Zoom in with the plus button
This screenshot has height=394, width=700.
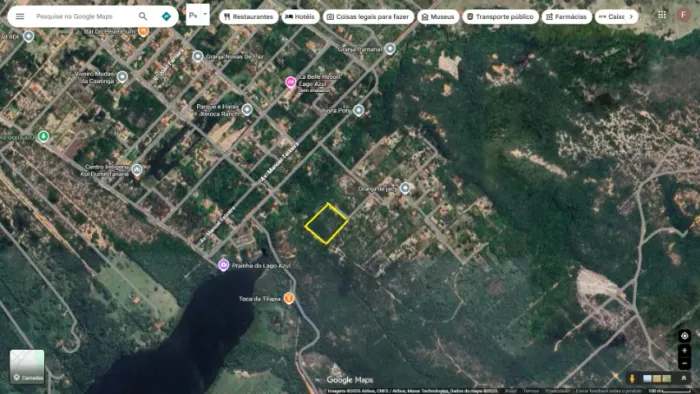[684, 351]
